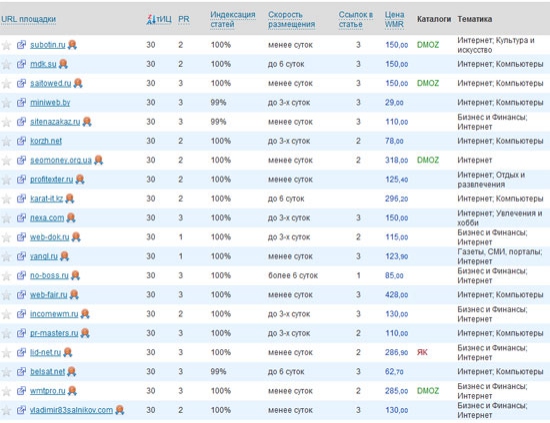The width and height of the screenshot is (550, 423).
Task: Open vladimir83salnikov.com external link icon
Action: [21, 410]
